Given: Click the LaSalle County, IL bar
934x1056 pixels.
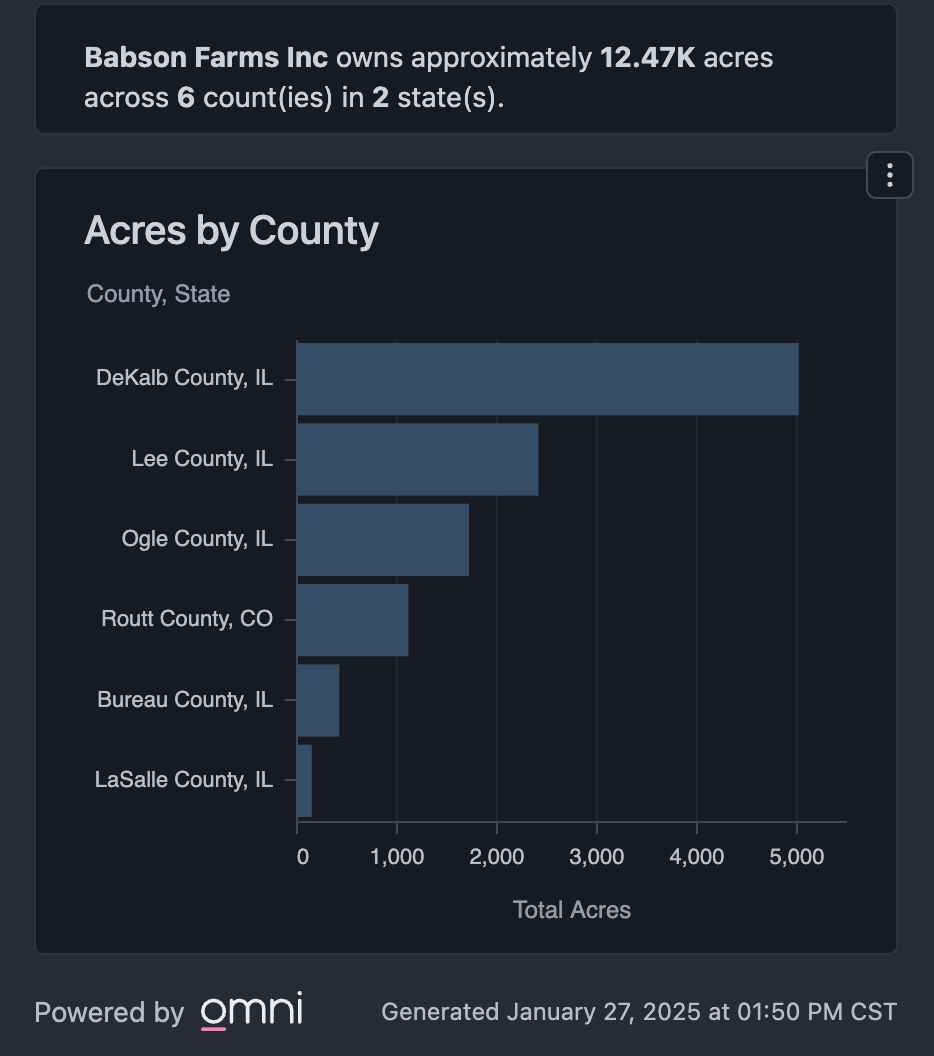Looking at the screenshot, I should point(304,781).
